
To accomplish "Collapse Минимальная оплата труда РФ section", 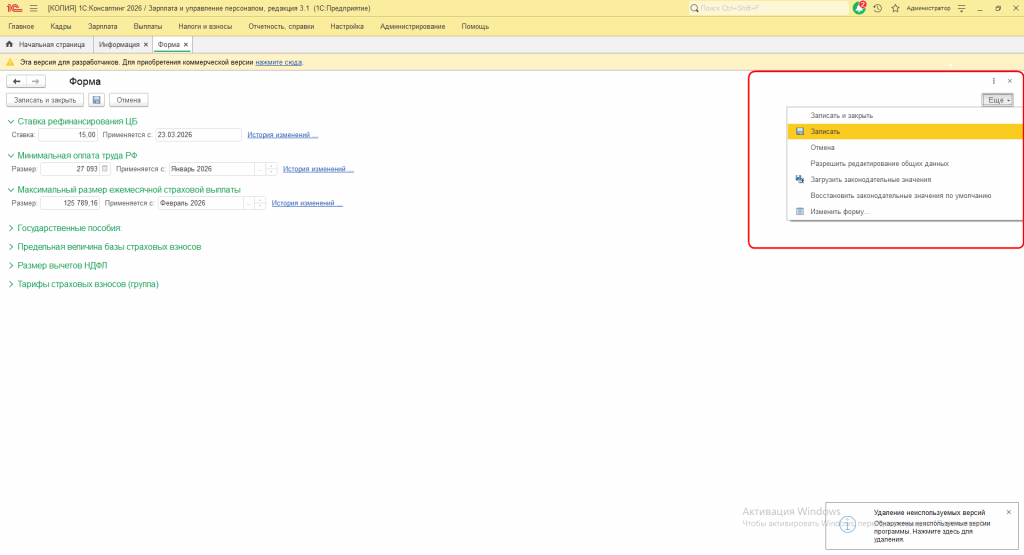I will pyautogui.click(x=10, y=155).
